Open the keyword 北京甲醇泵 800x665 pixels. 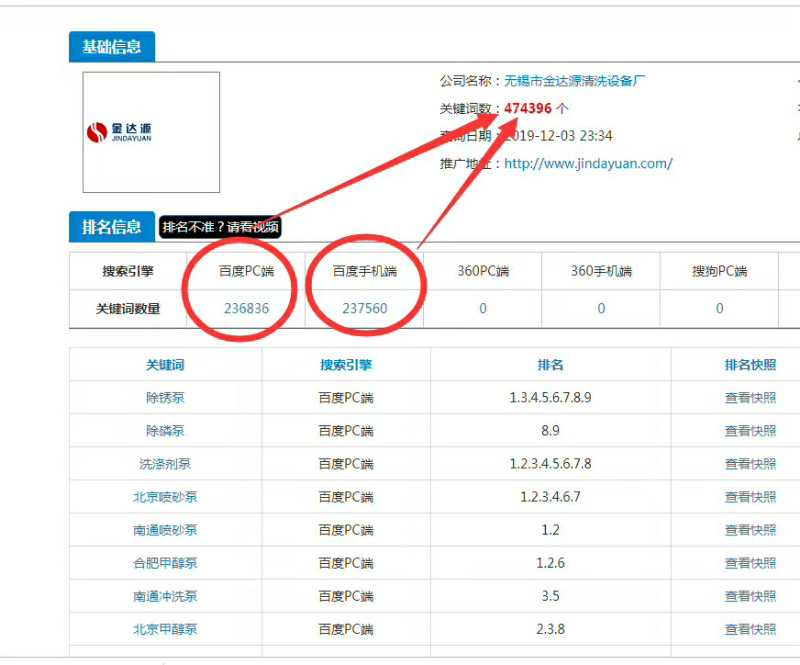[x=164, y=629]
